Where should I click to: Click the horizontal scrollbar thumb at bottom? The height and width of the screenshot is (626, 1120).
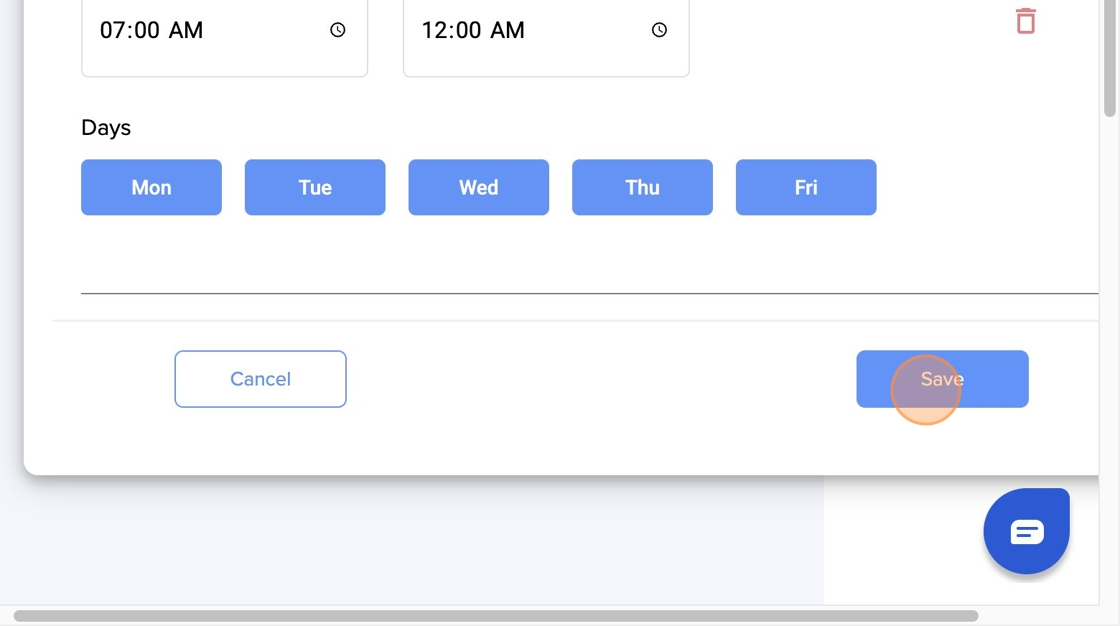(x=496, y=616)
